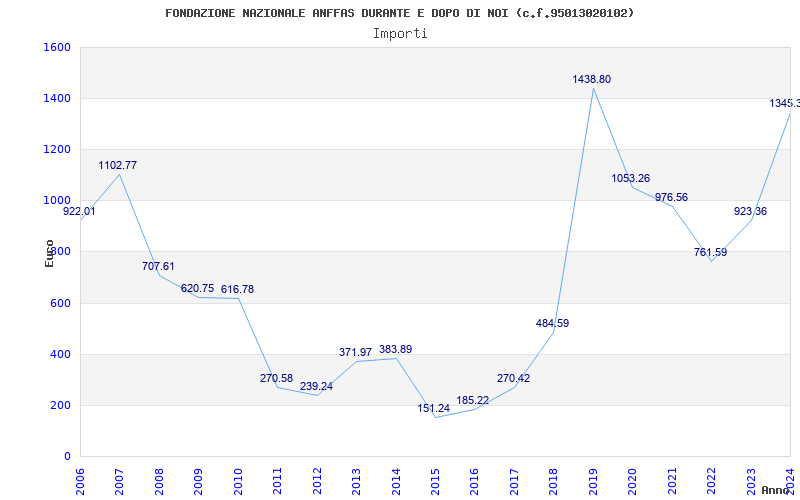
Task: Click data label 270.42
Action: [x=513, y=379]
